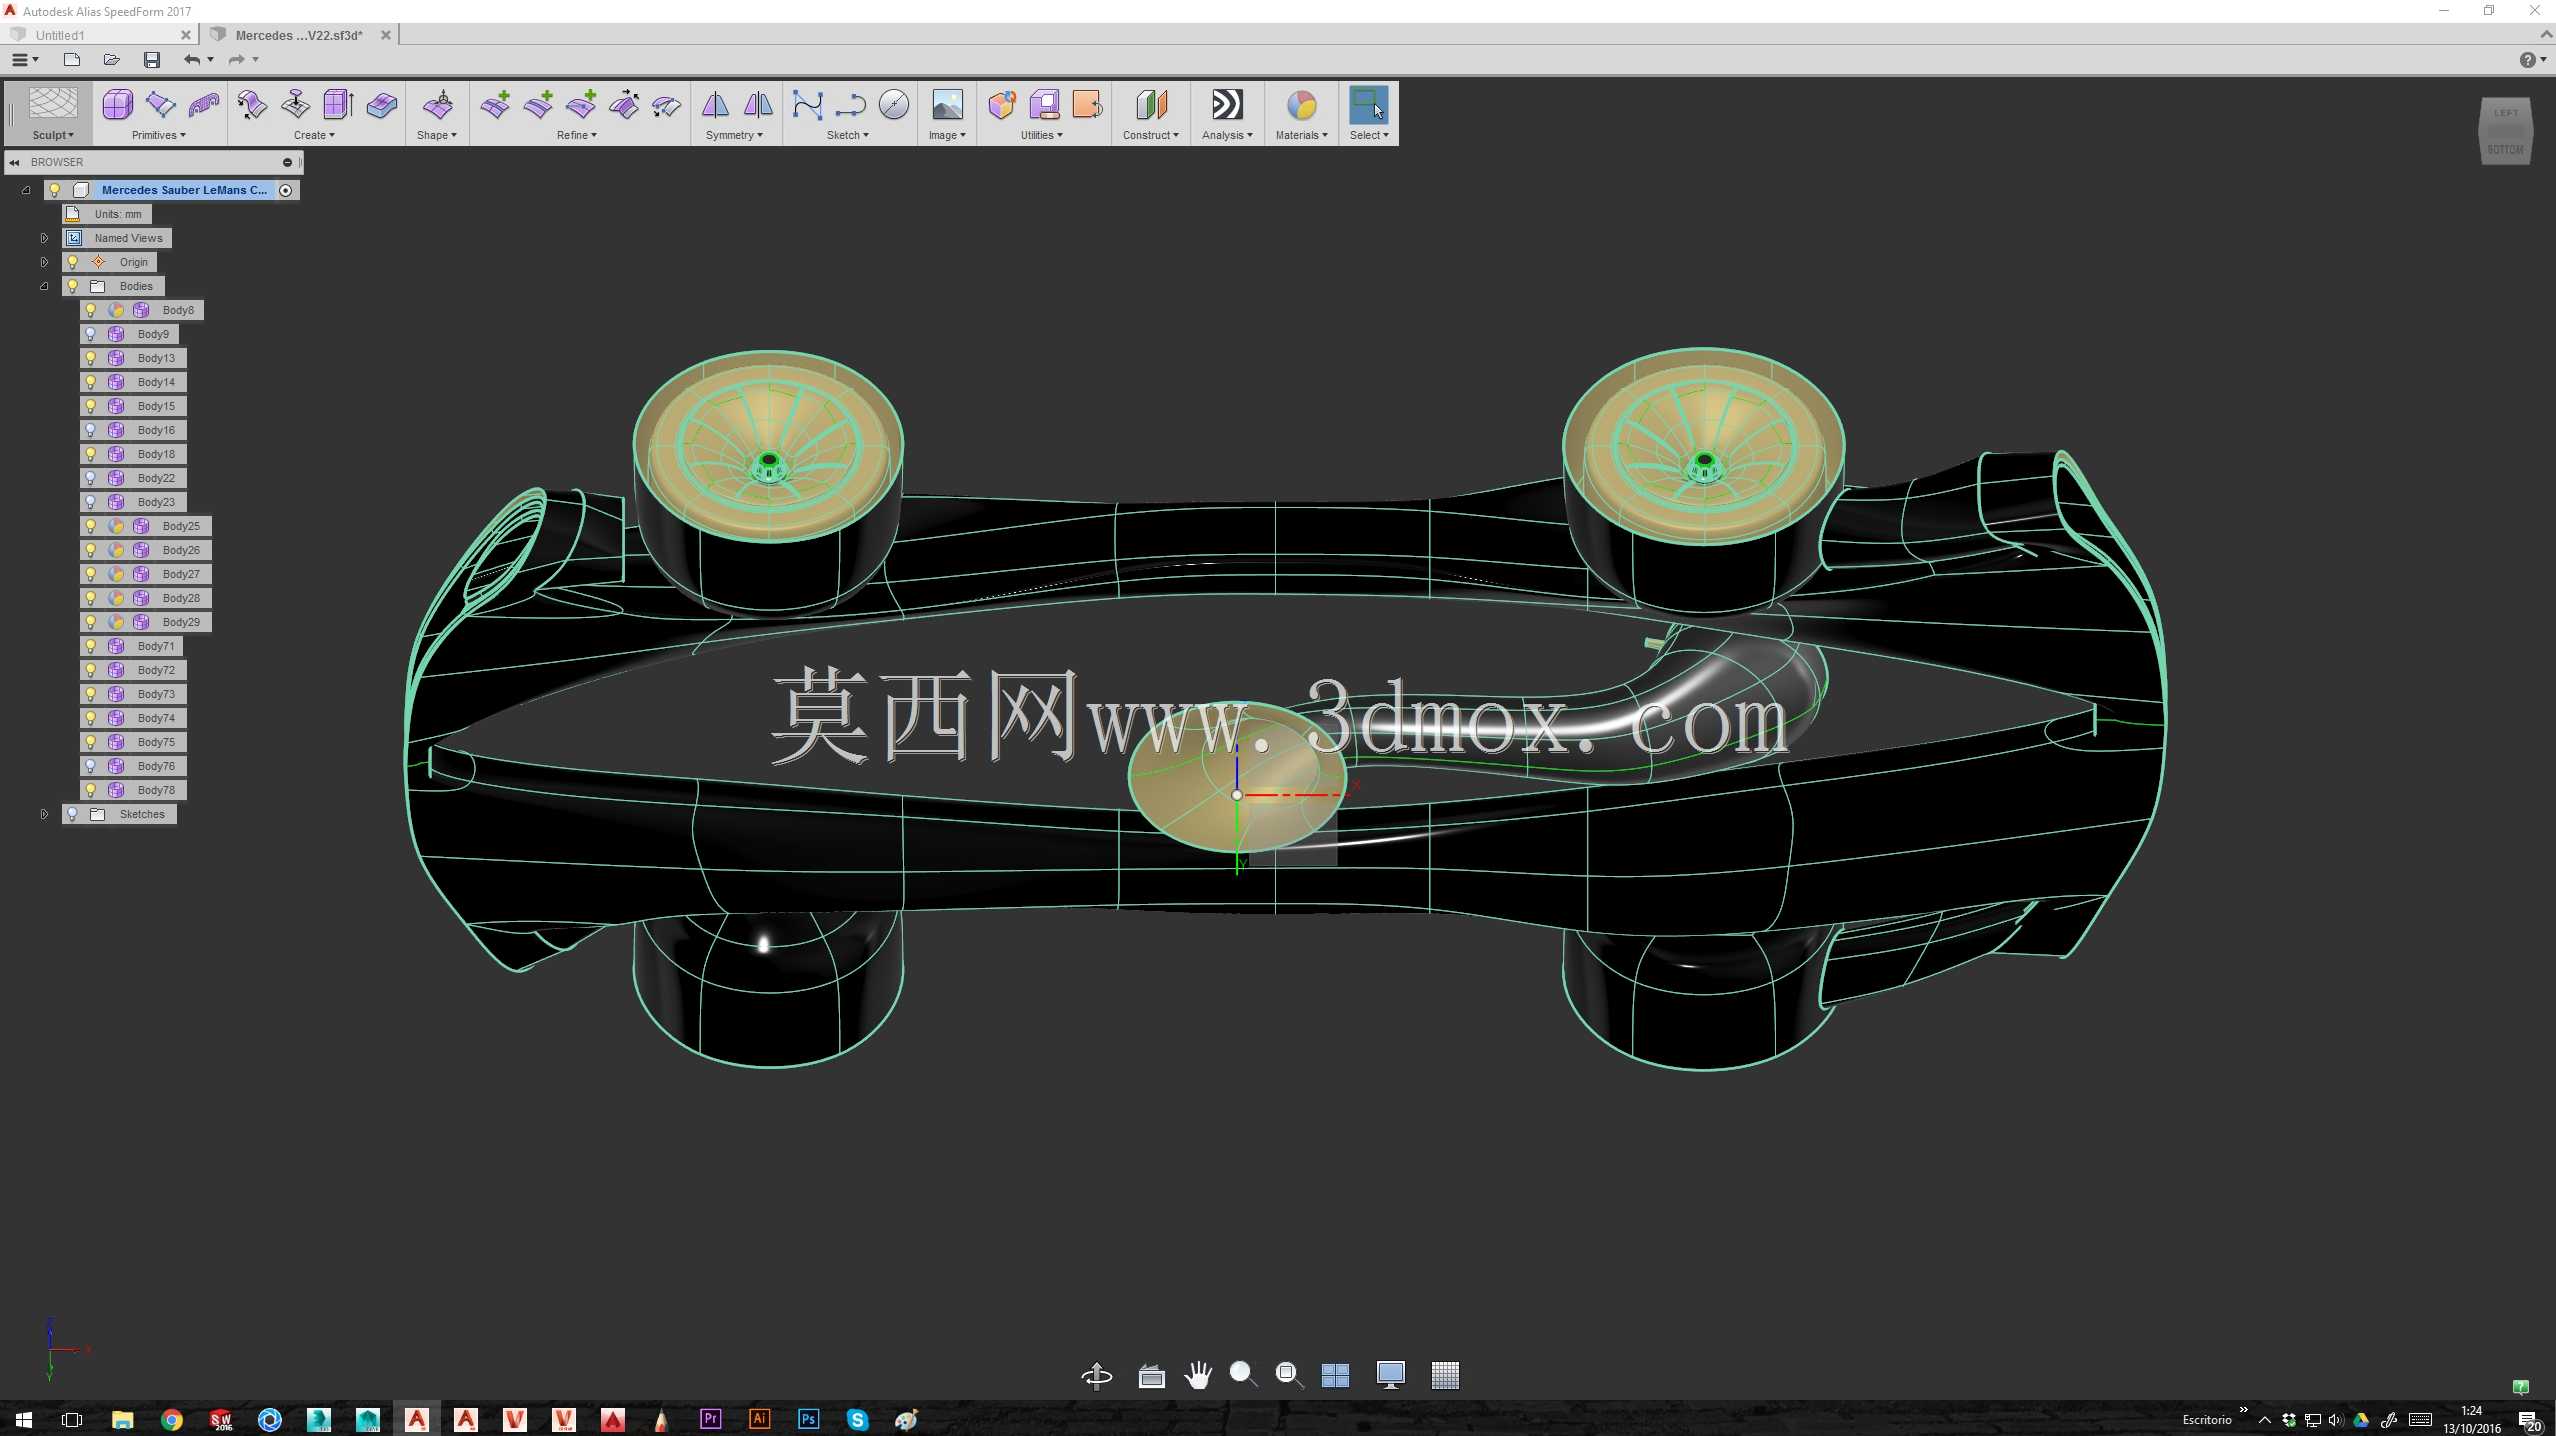Click the Zoom magnifier tool
2556x1436 pixels.
(1243, 1376)
